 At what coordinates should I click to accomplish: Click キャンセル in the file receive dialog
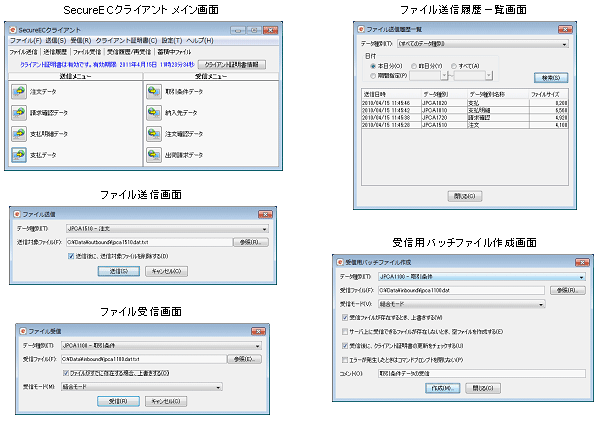[166, 401]
